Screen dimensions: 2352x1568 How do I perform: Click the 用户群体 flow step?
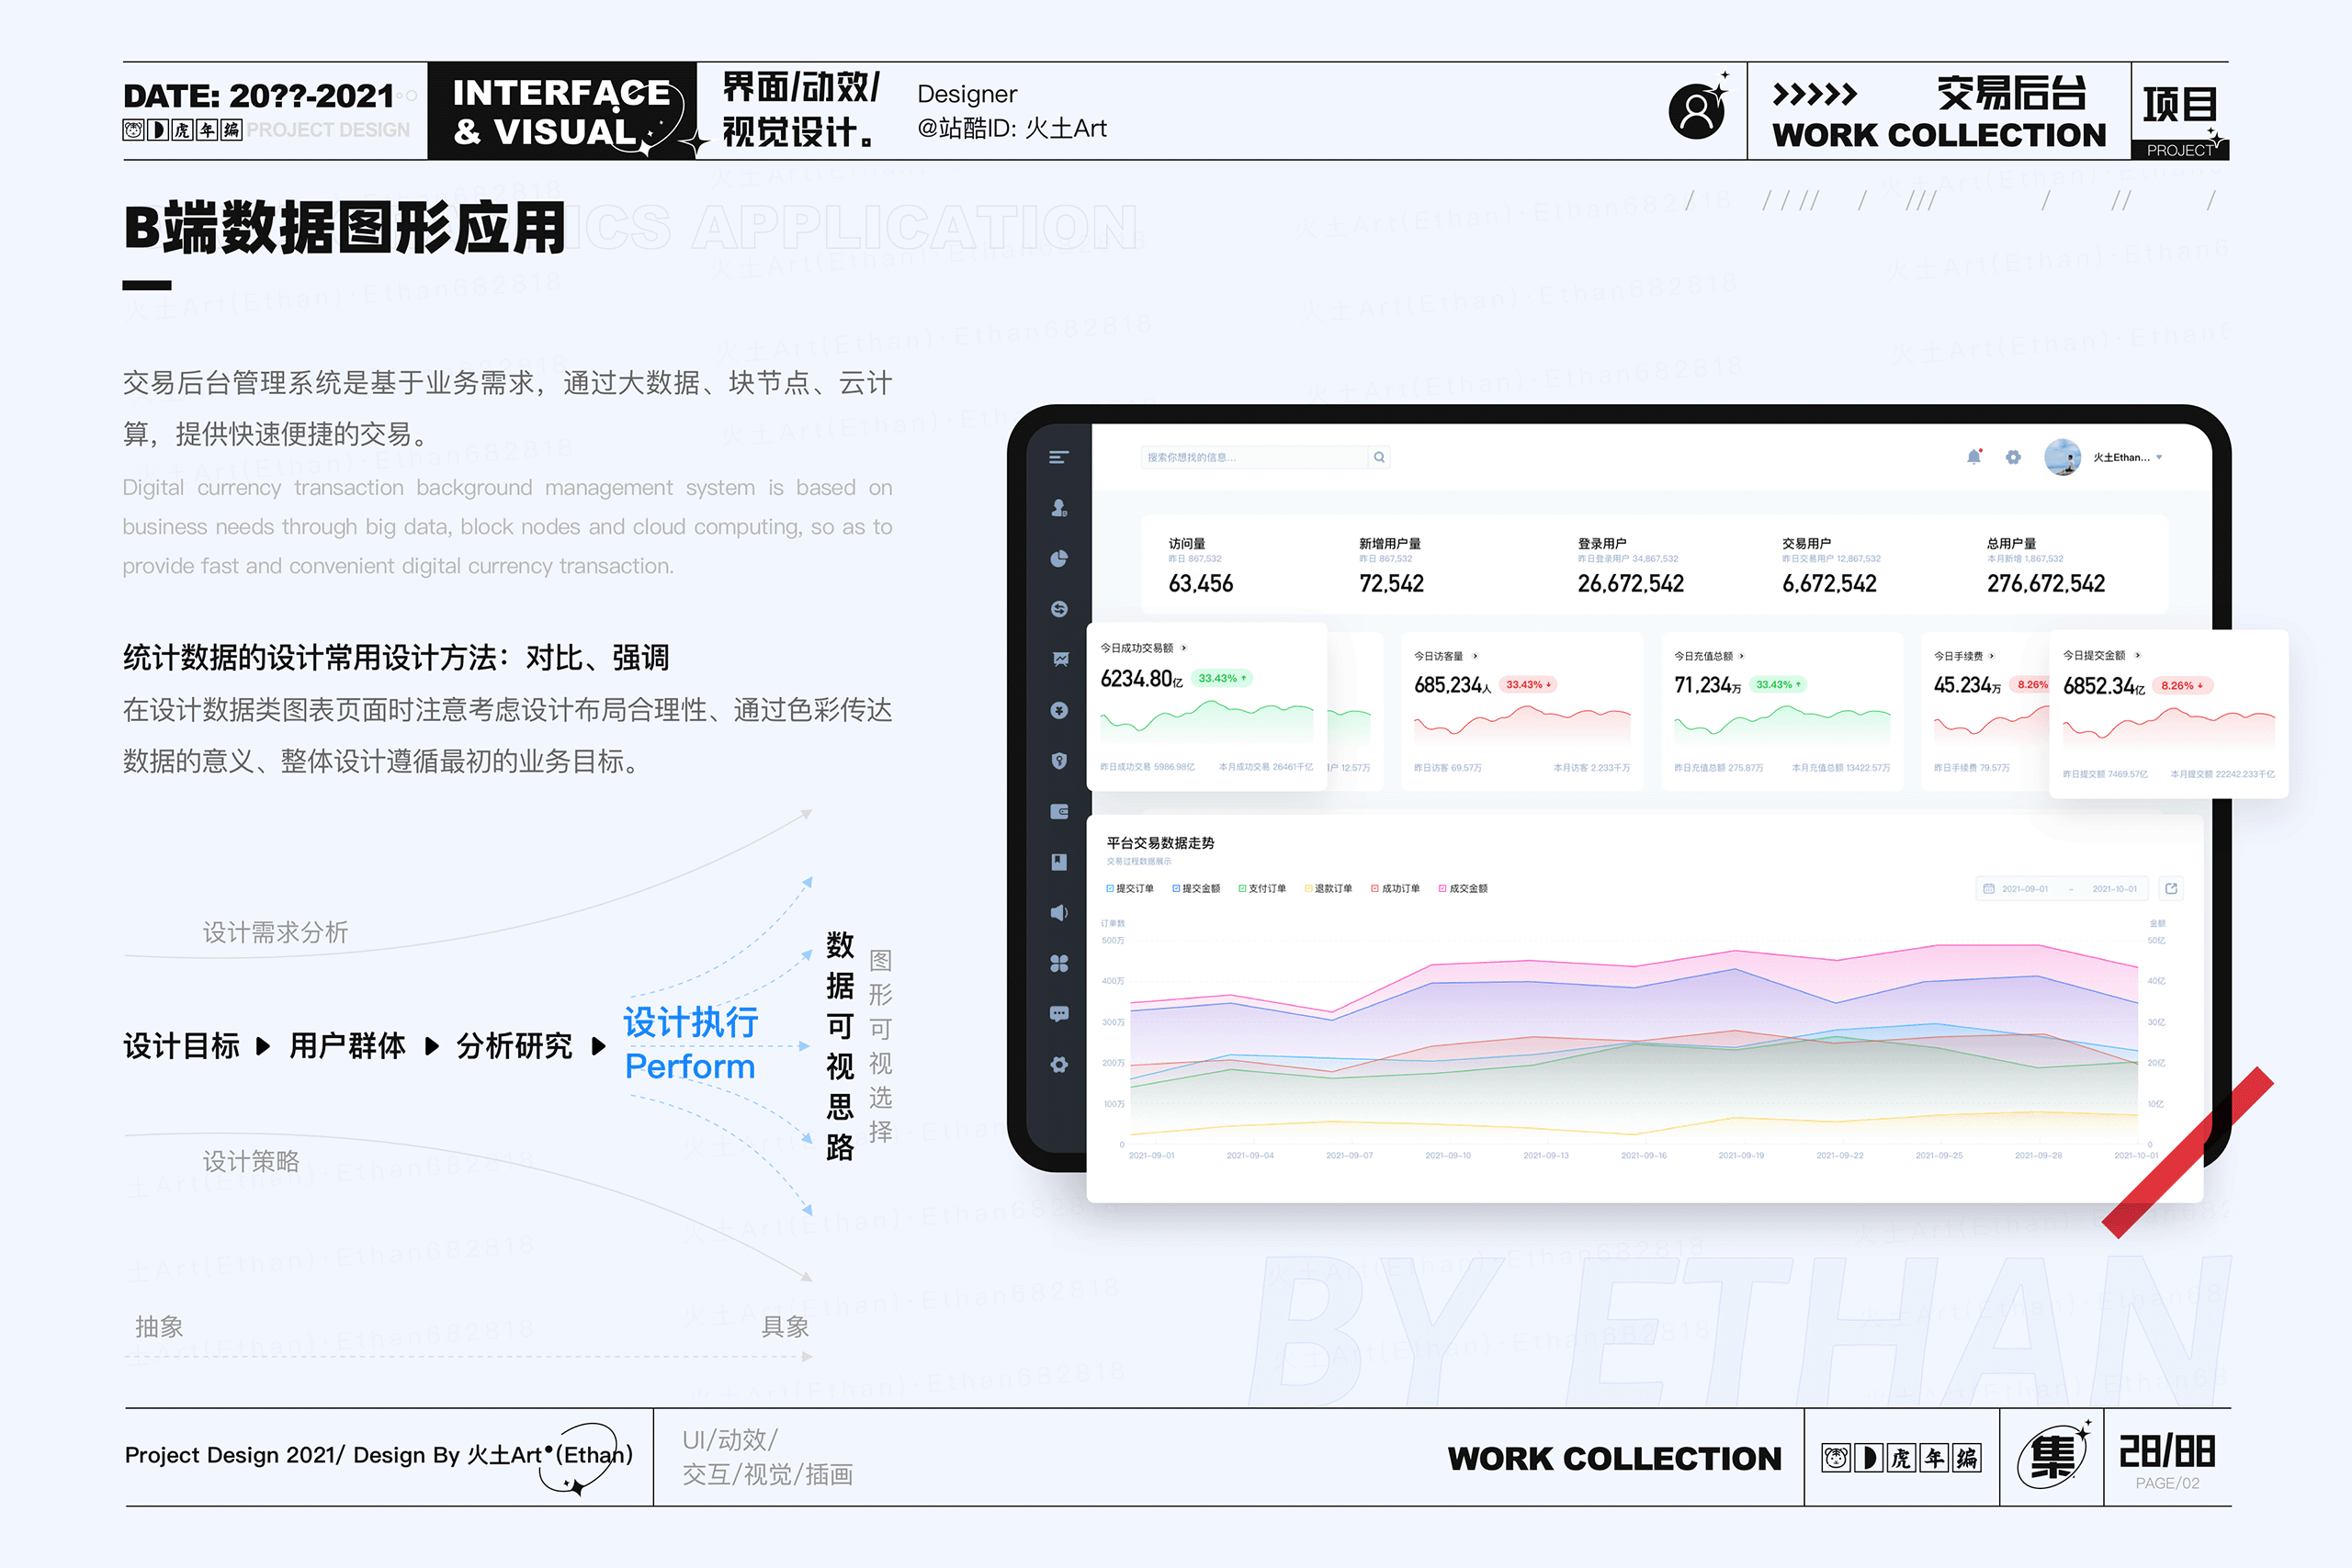pyautogui.click(x=347, y=1046)
